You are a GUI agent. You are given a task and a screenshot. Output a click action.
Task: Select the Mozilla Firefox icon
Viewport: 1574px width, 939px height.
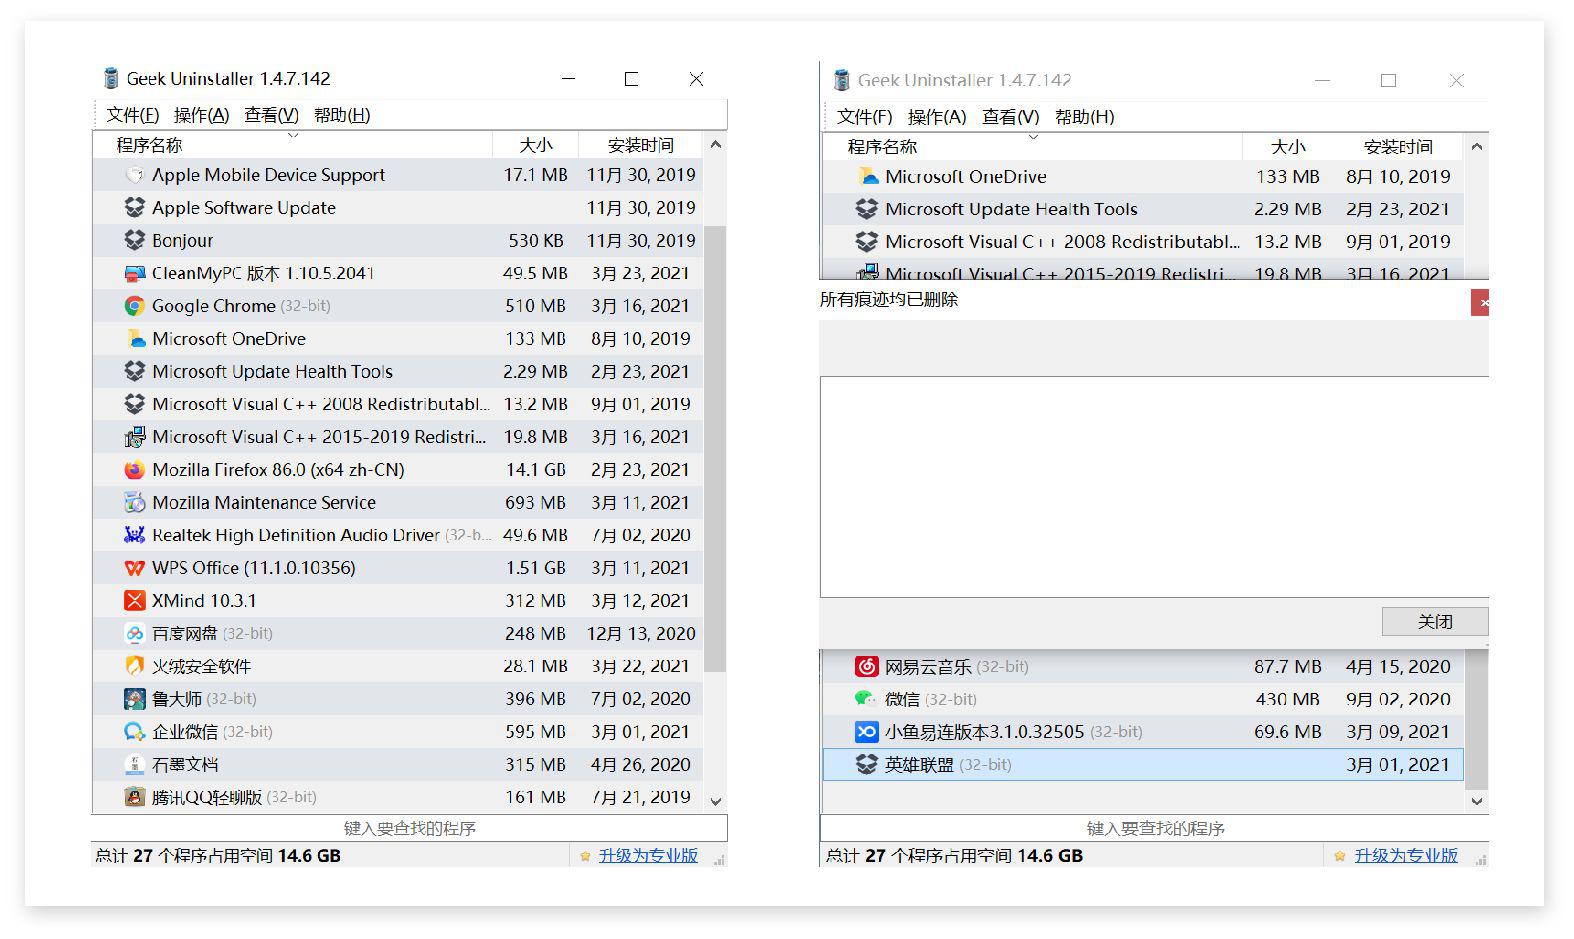pos(134,470)
